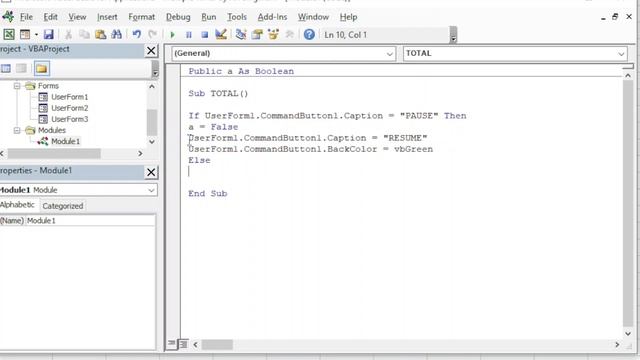This screenshot has height=360, width=640.
Task: Open the Project Explorer icon
Action: click(x=241, y=35)
